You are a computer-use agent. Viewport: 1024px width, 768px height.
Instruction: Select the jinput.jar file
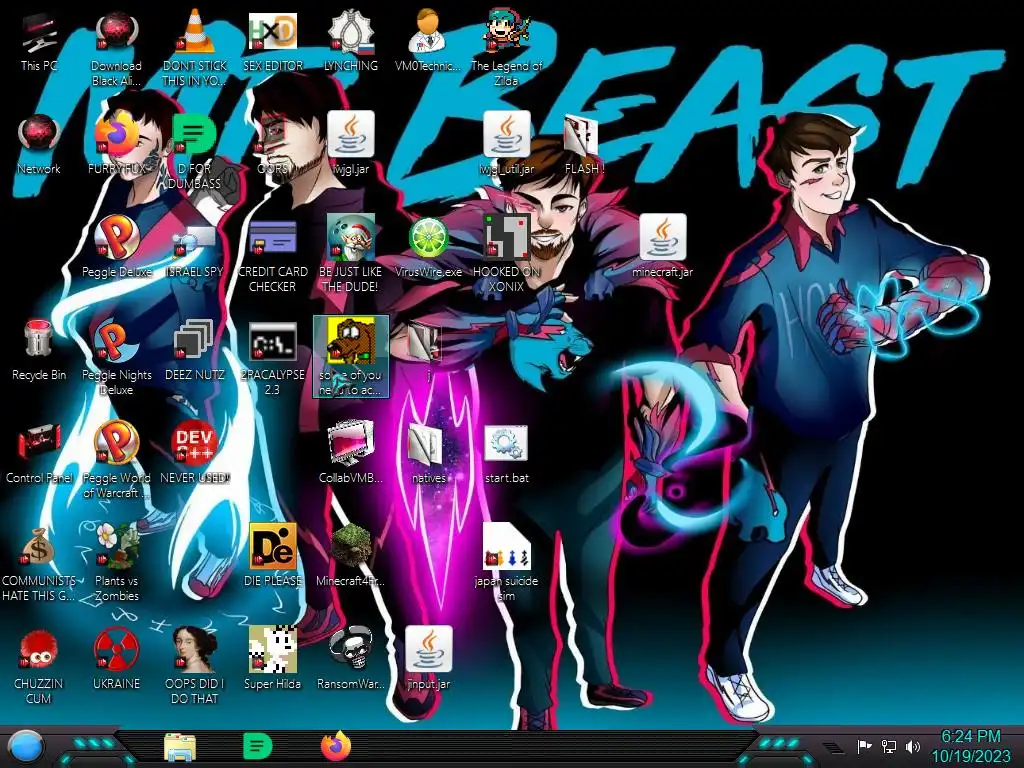(x=428, y=660)
